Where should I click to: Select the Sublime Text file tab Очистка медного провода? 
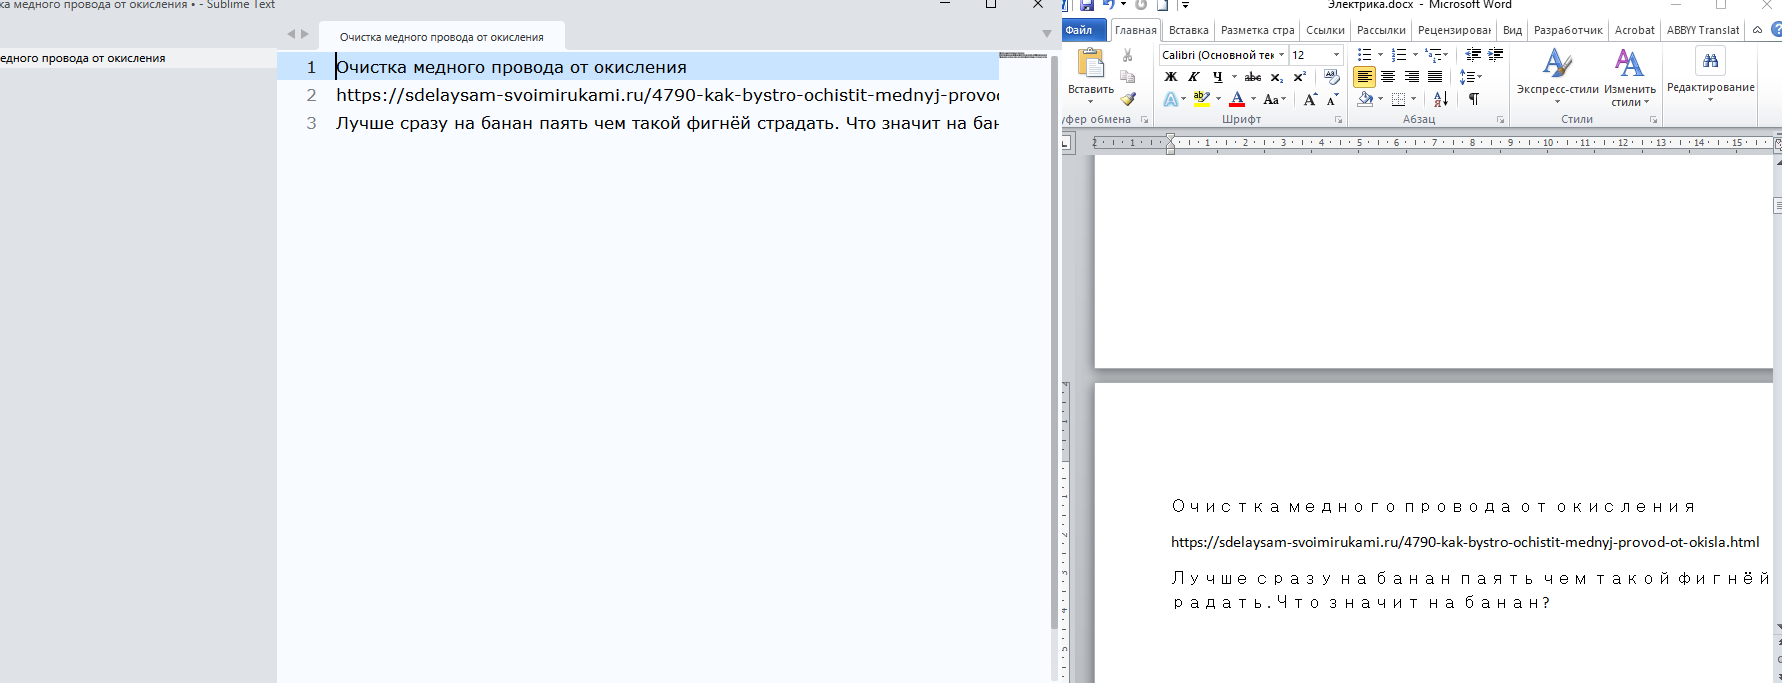(x=441, y=37)
